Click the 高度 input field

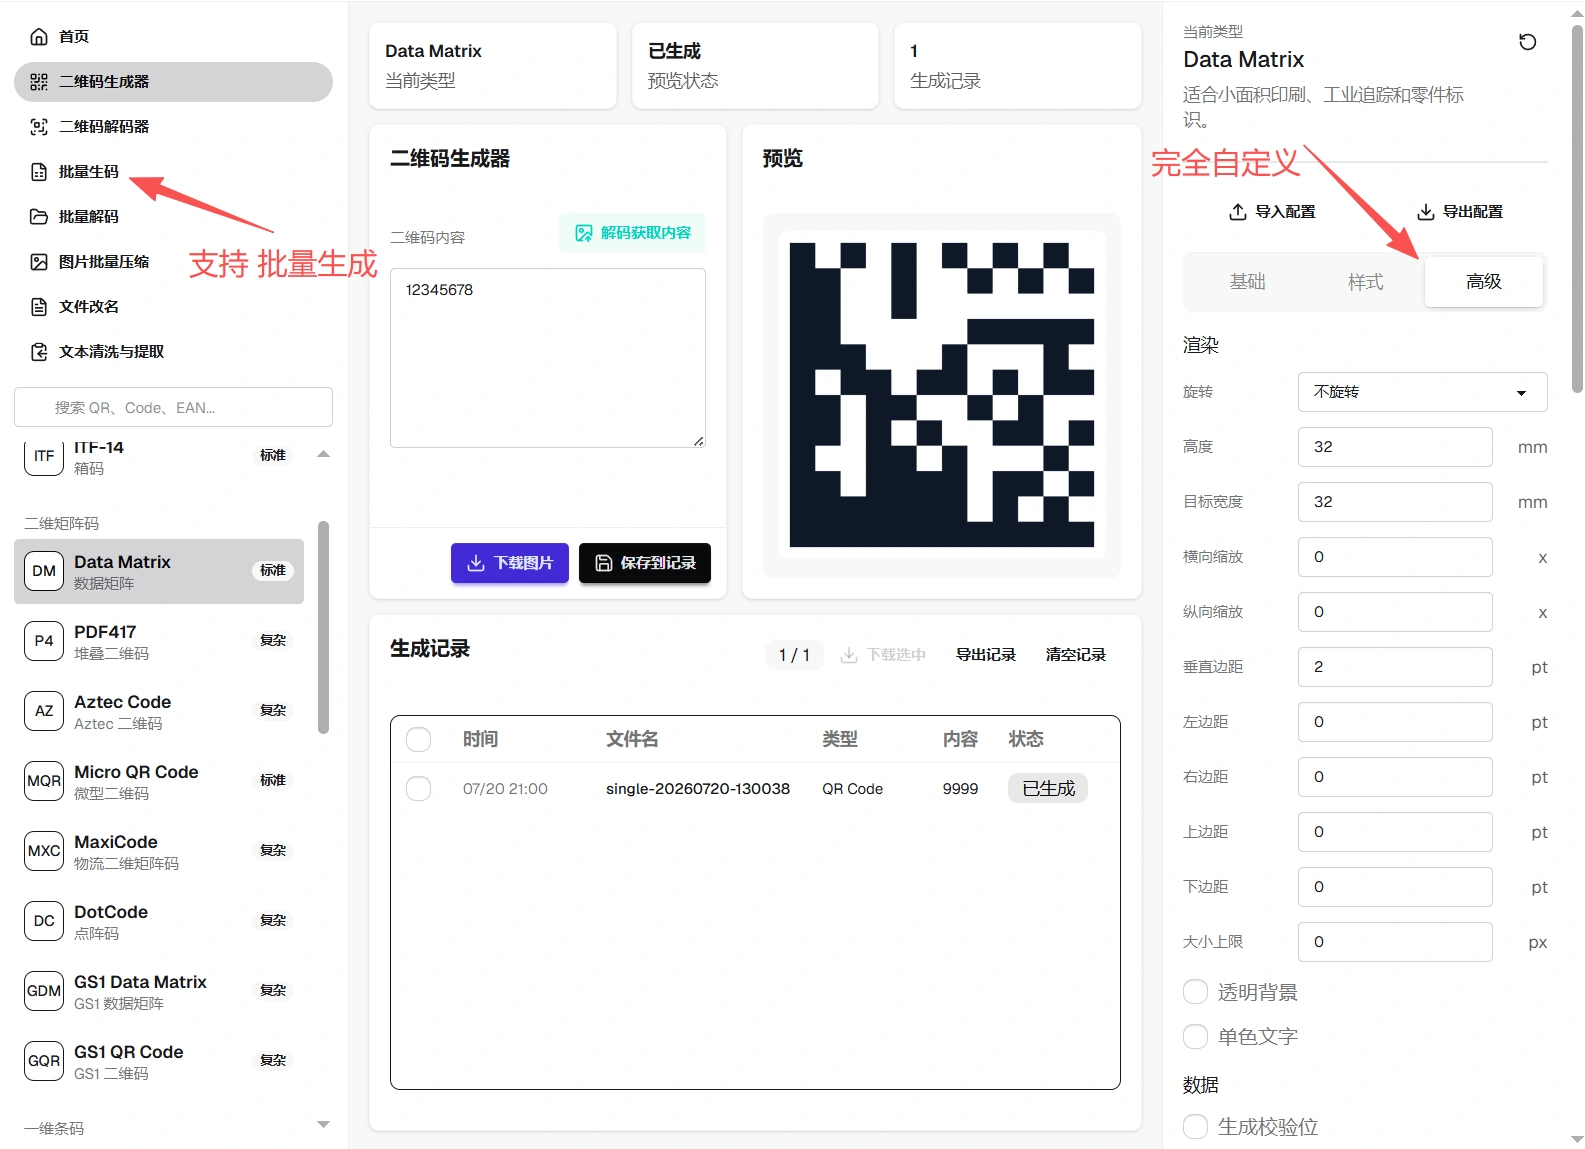[x=1395, y=447]
